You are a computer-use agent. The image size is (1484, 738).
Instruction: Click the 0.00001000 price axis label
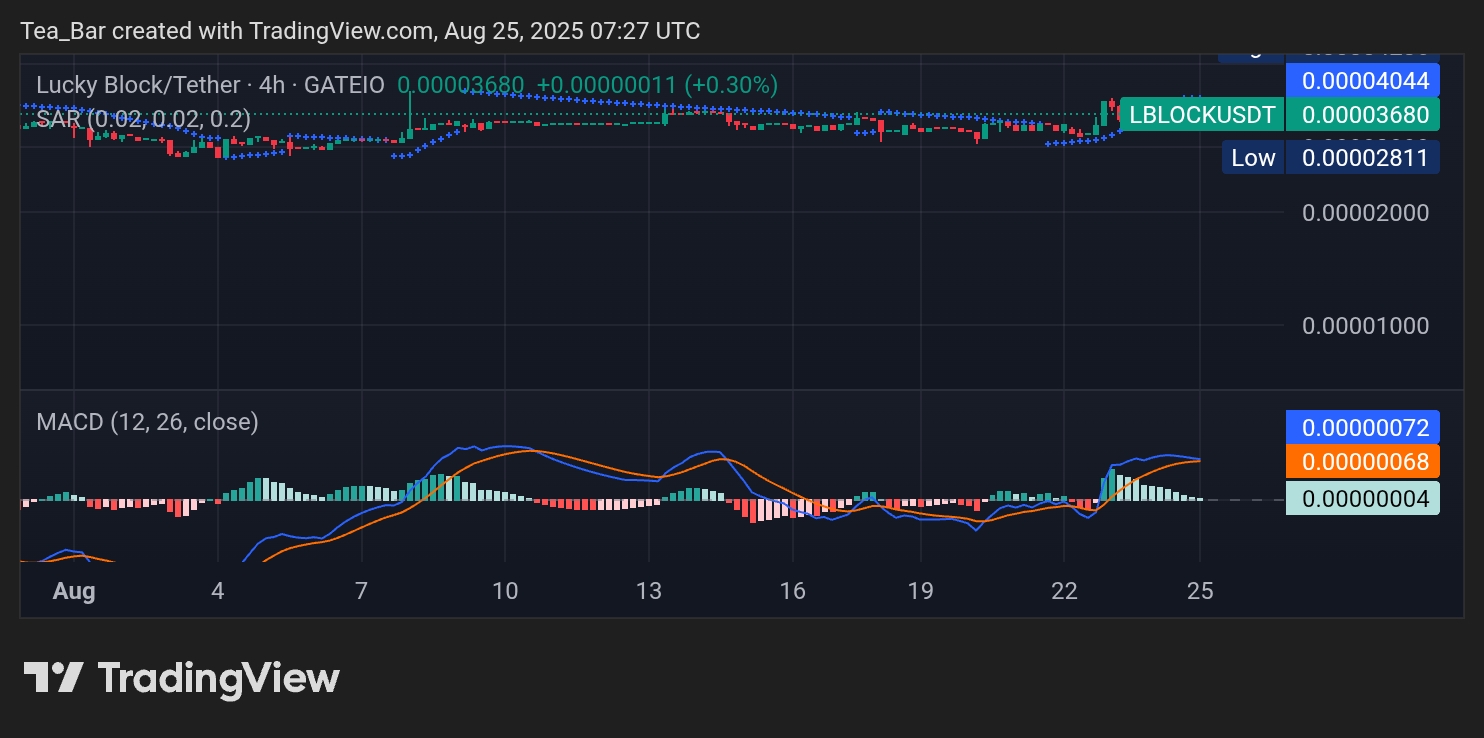click(x=1365, y=325)
